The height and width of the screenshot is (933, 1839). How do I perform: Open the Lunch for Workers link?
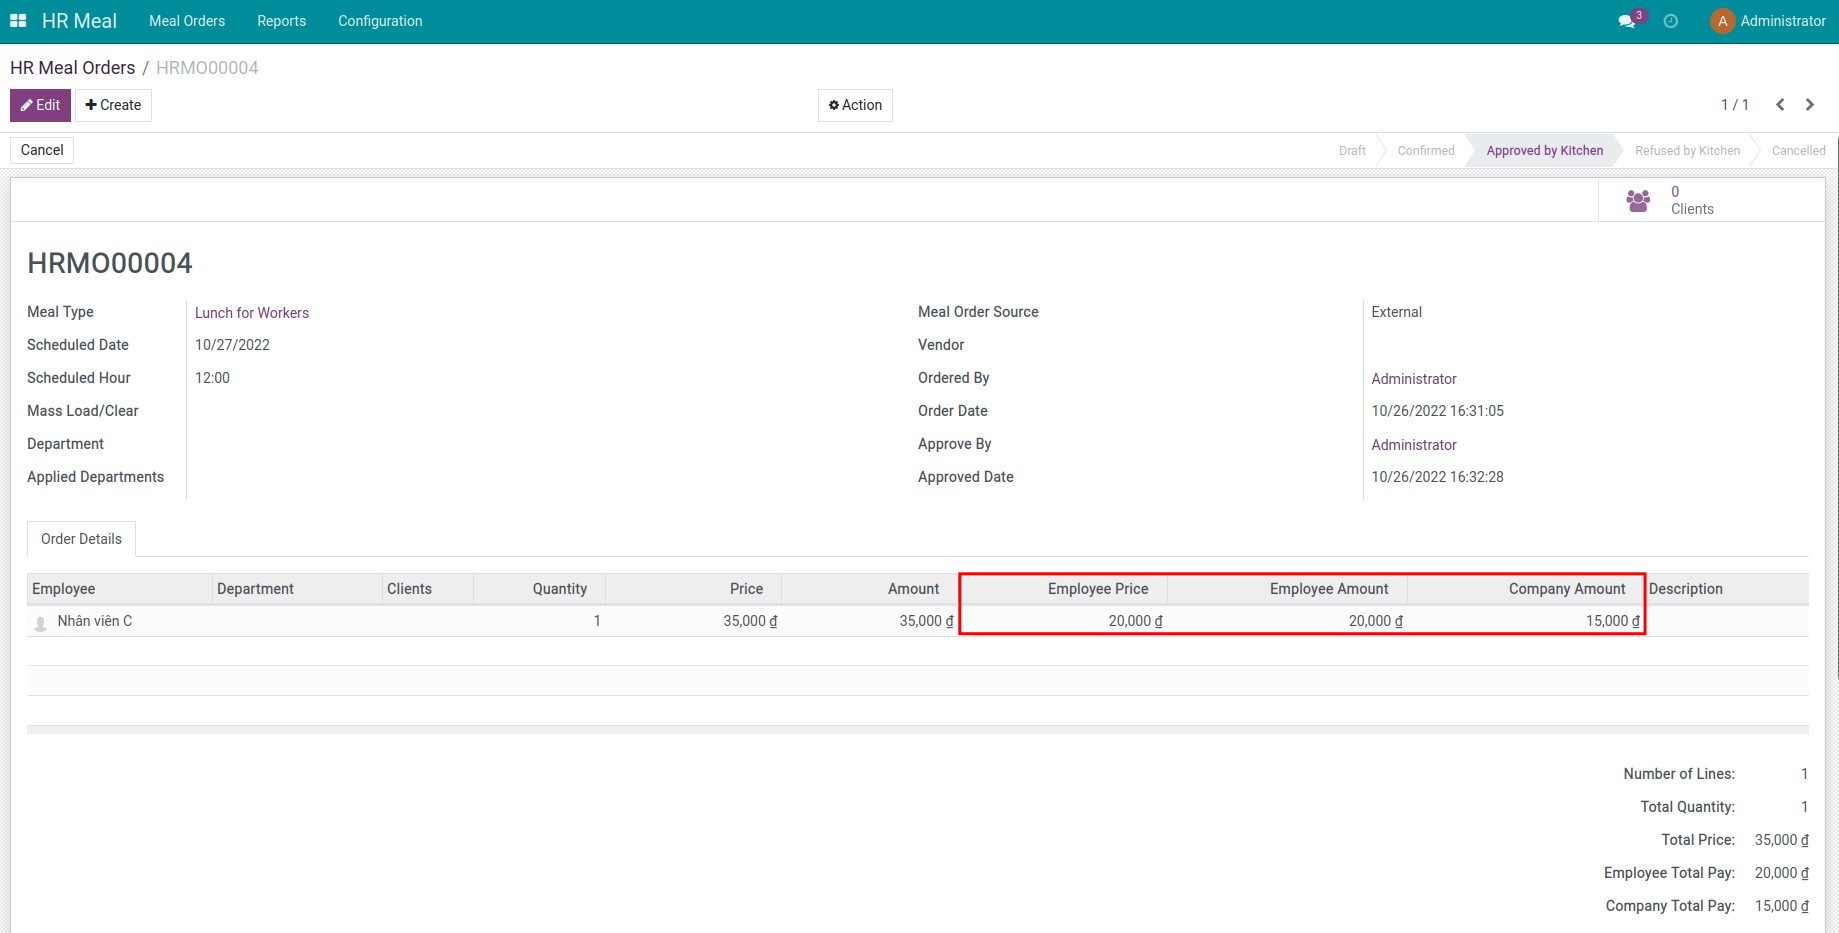pos(252,313)
